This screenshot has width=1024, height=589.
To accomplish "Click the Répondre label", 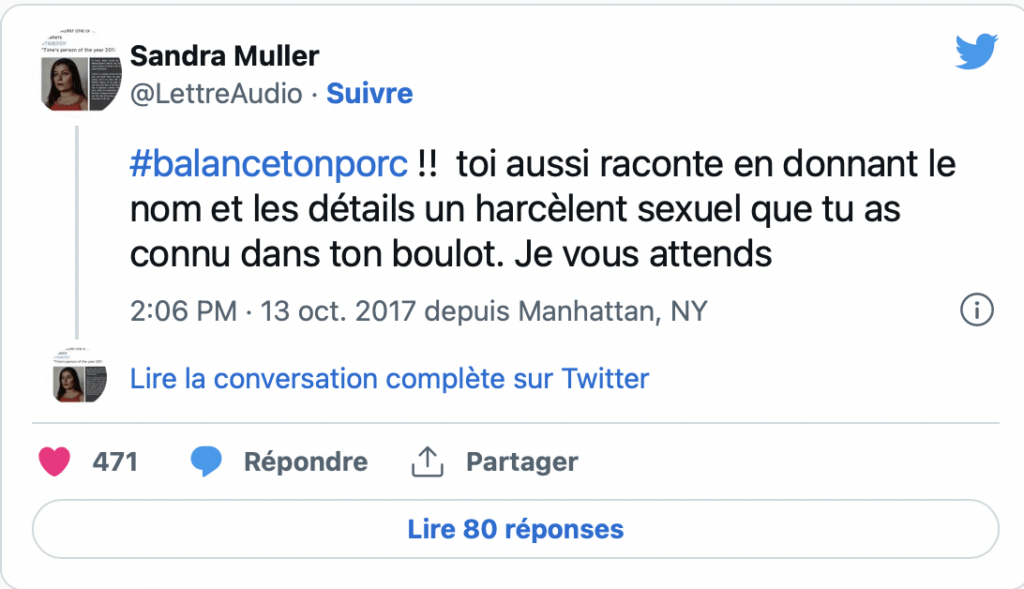I will click(306, 462).
